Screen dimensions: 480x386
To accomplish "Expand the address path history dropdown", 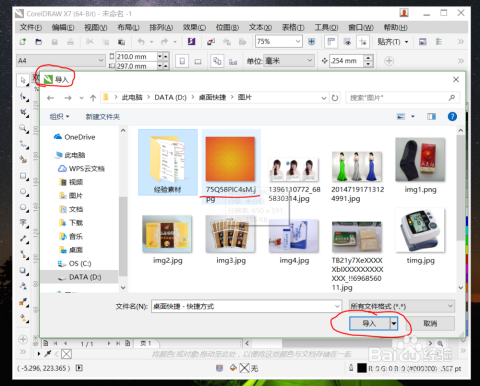I will tap(324, 98).
